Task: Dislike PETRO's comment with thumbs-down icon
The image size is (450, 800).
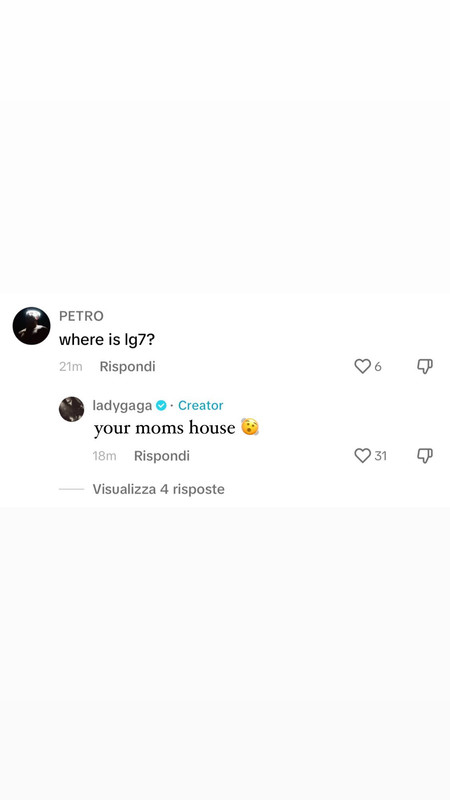Action: [425, 366]
